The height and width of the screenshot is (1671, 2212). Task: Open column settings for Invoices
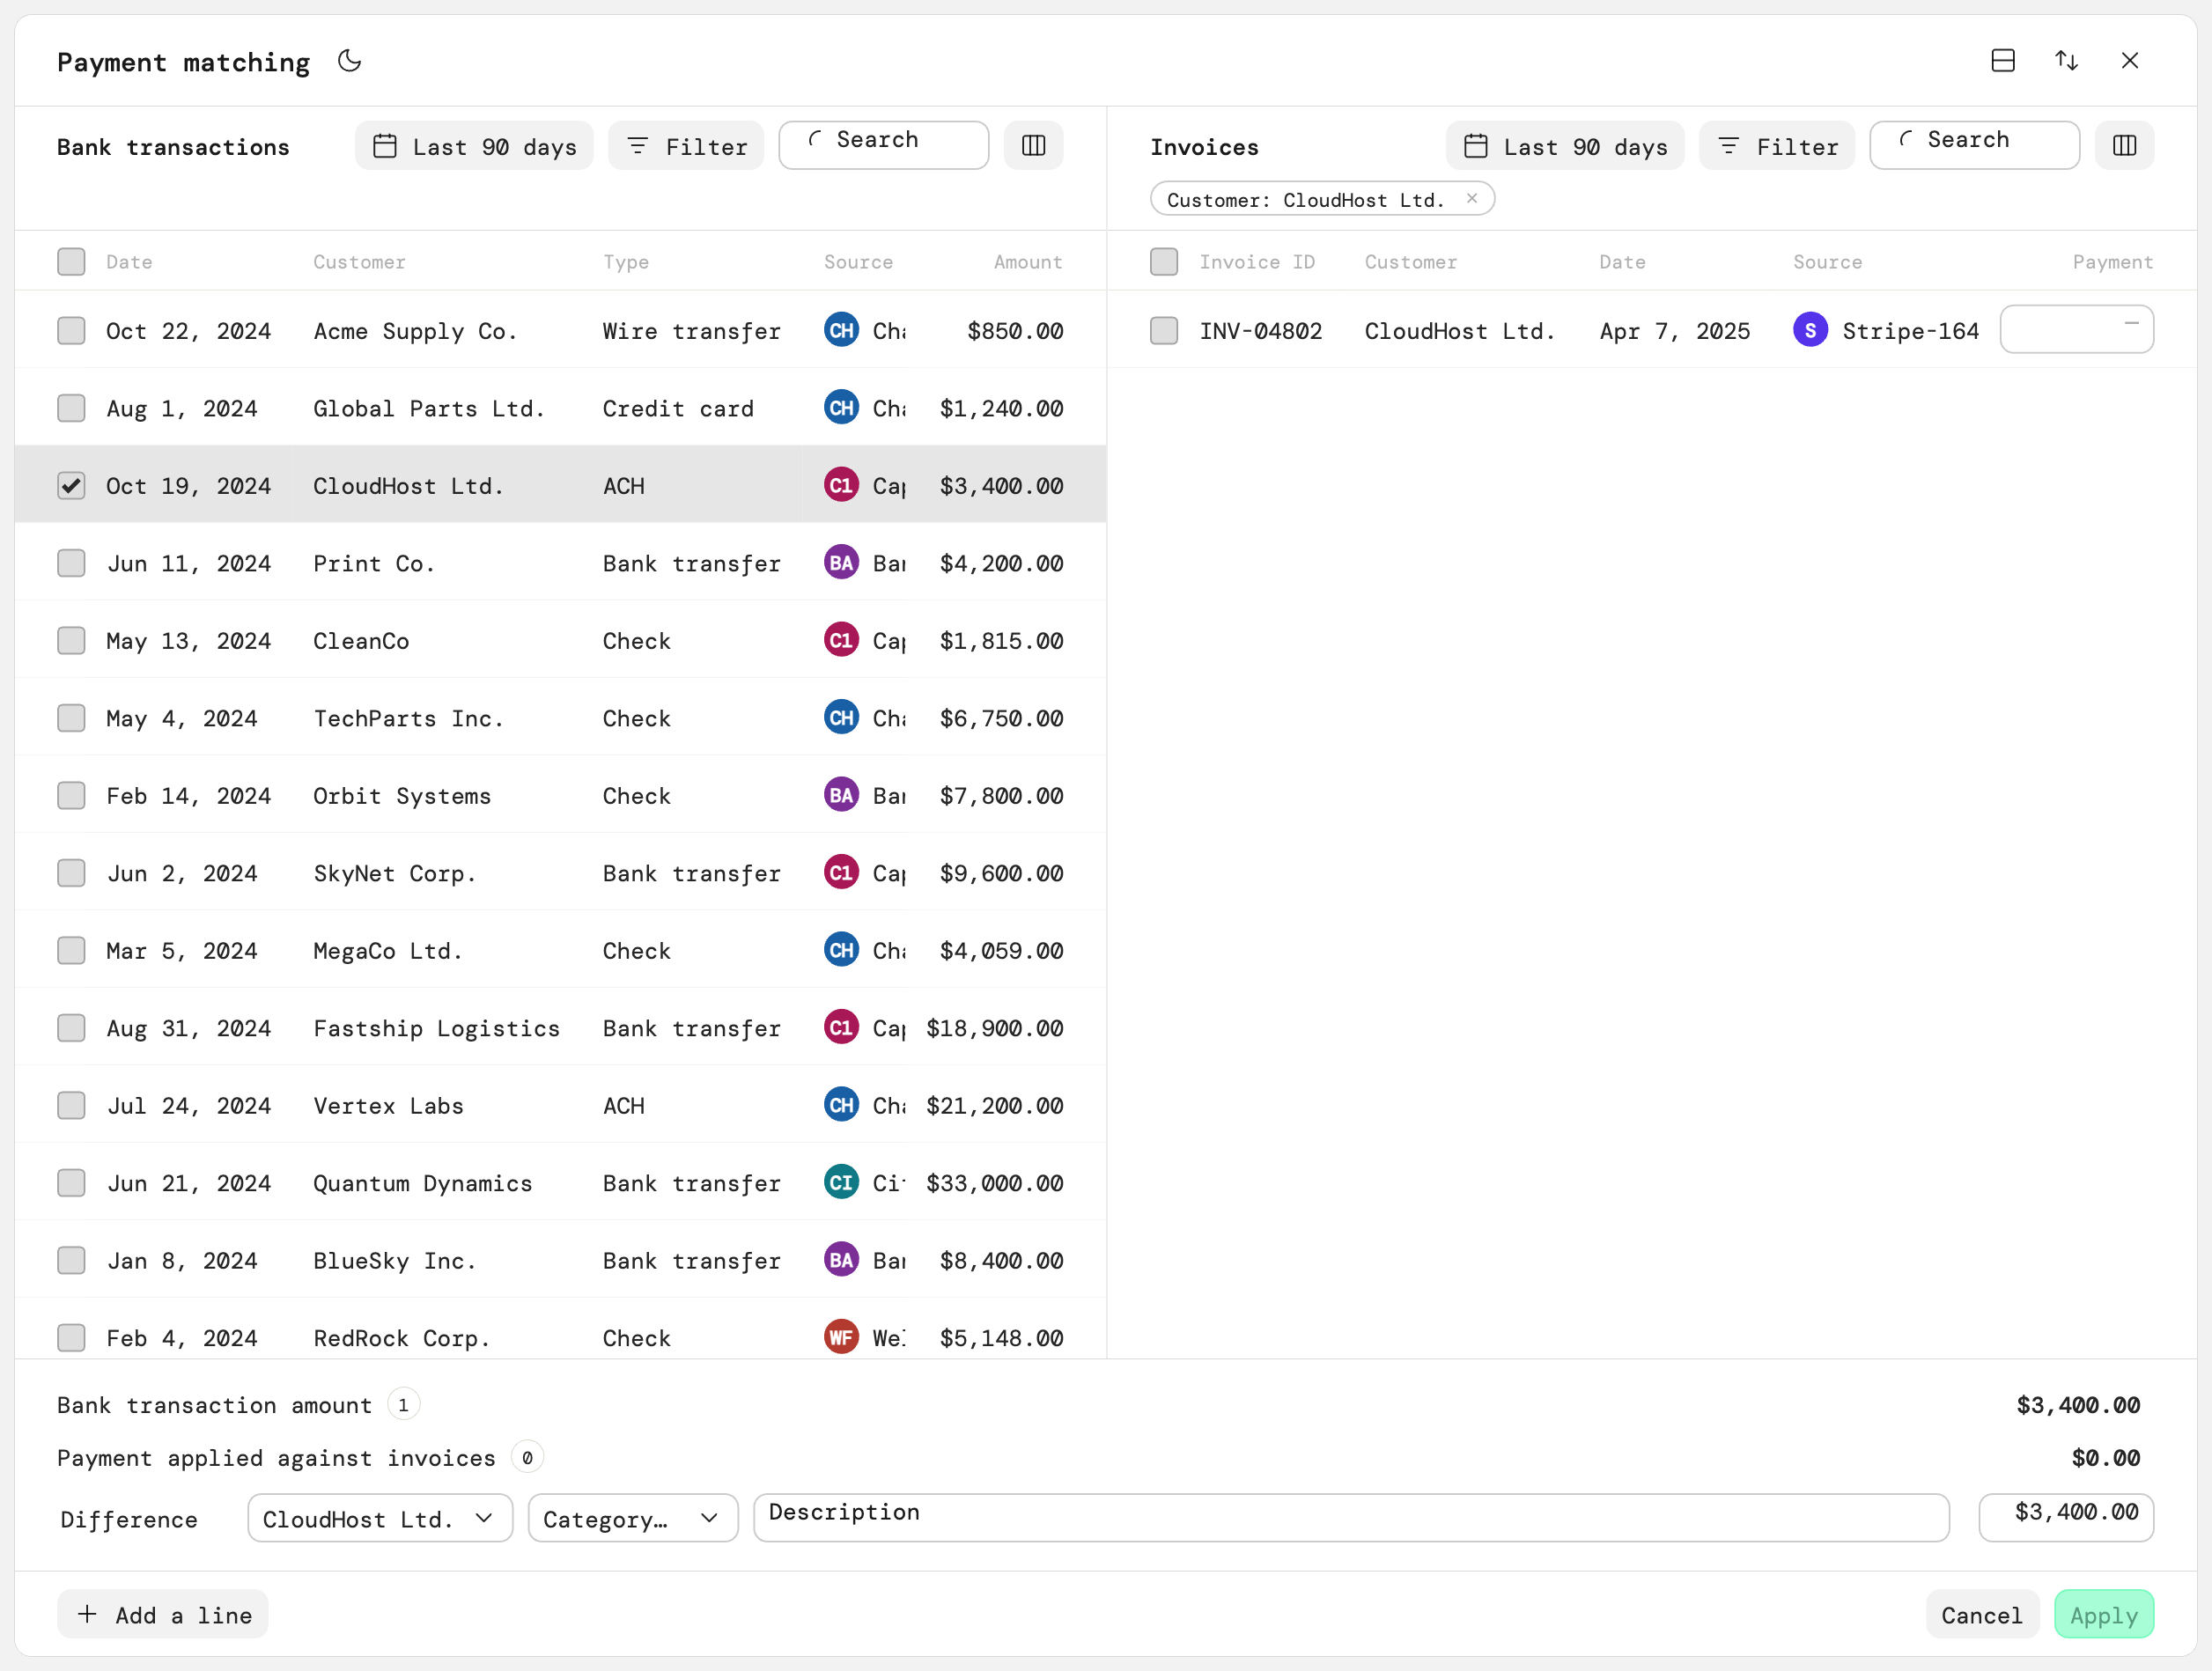(x=2125, y=146)
